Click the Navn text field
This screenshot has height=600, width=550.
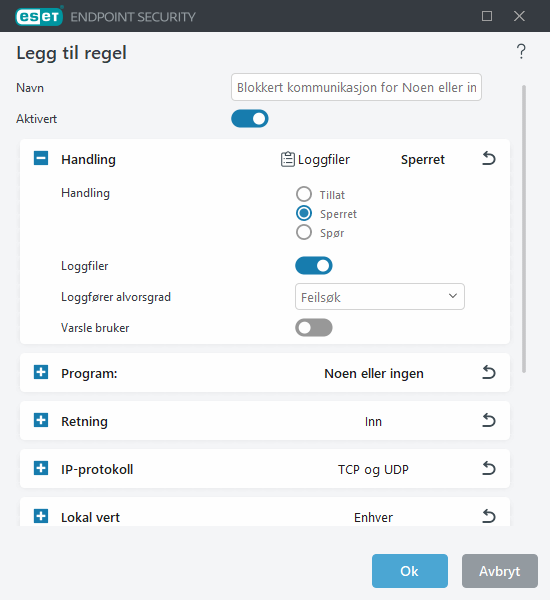click(x=356, y=87)
